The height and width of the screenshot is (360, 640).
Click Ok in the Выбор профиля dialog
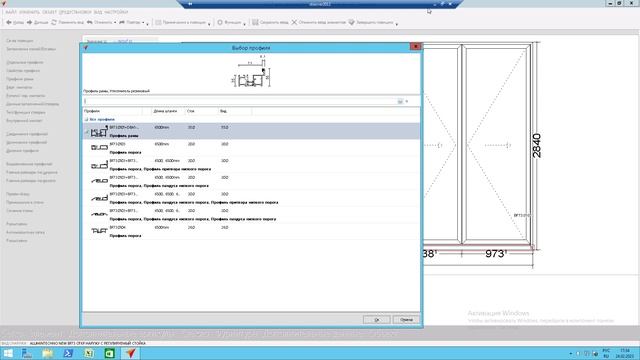(x=376, y=320)
